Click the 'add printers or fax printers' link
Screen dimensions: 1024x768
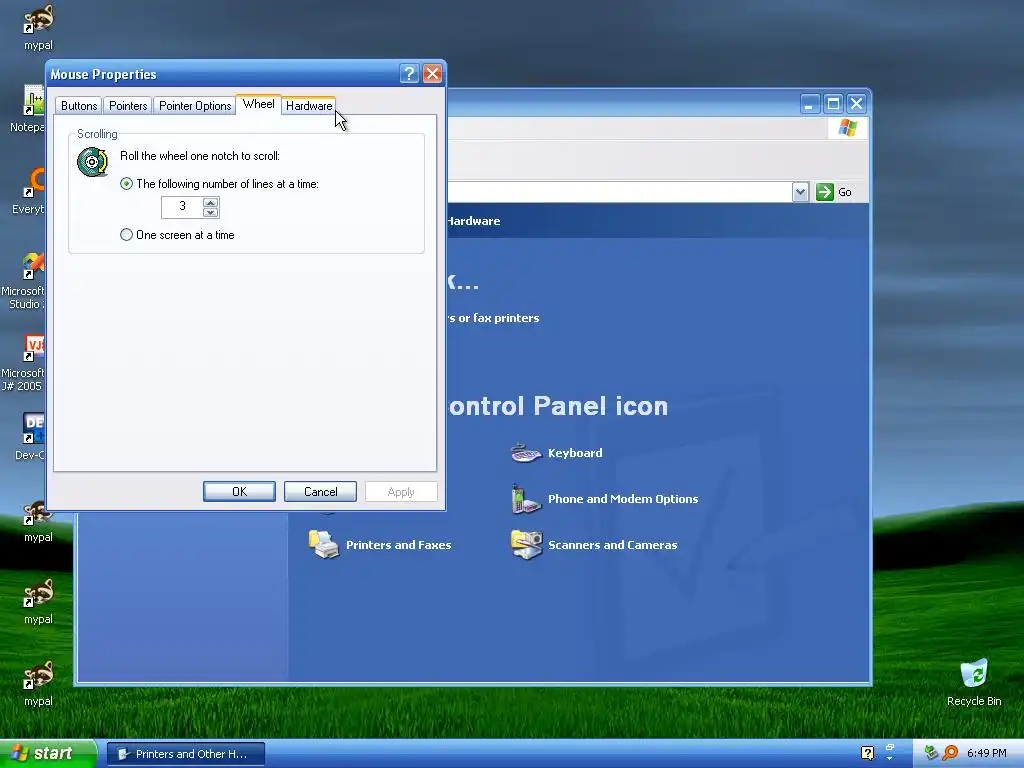(494, 318)
